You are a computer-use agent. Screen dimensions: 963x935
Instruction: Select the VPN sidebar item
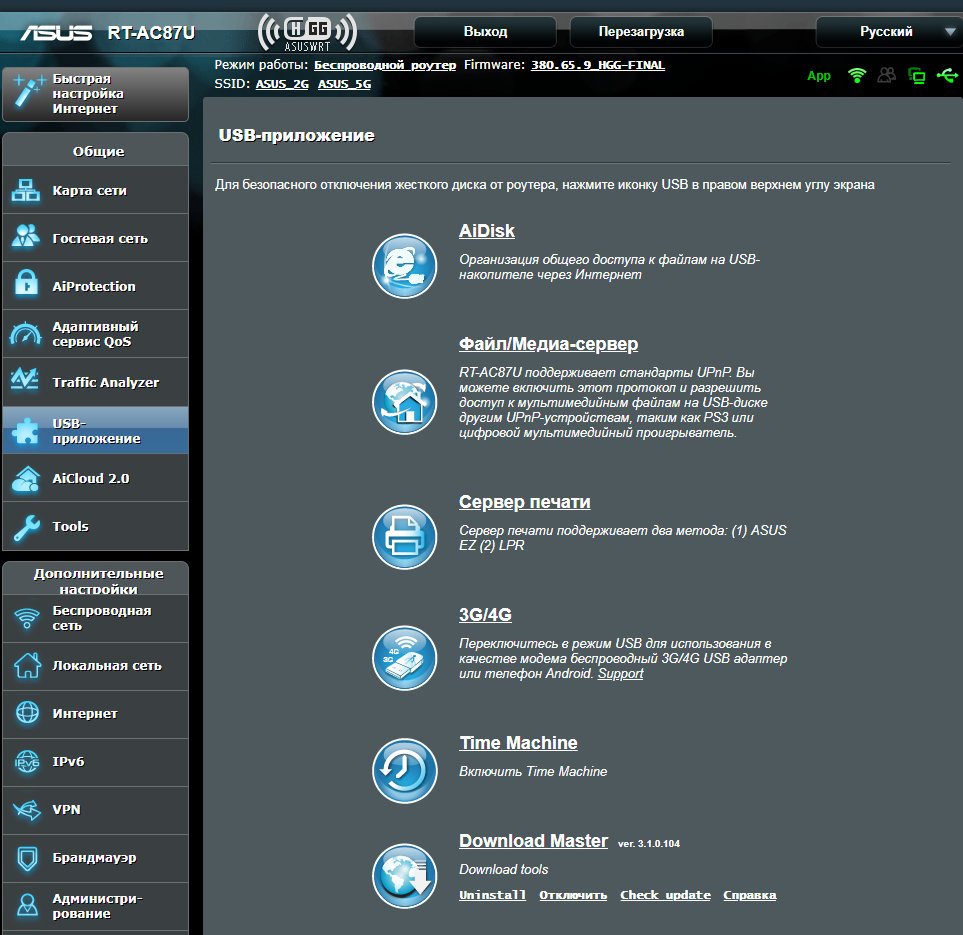(95, 809)
